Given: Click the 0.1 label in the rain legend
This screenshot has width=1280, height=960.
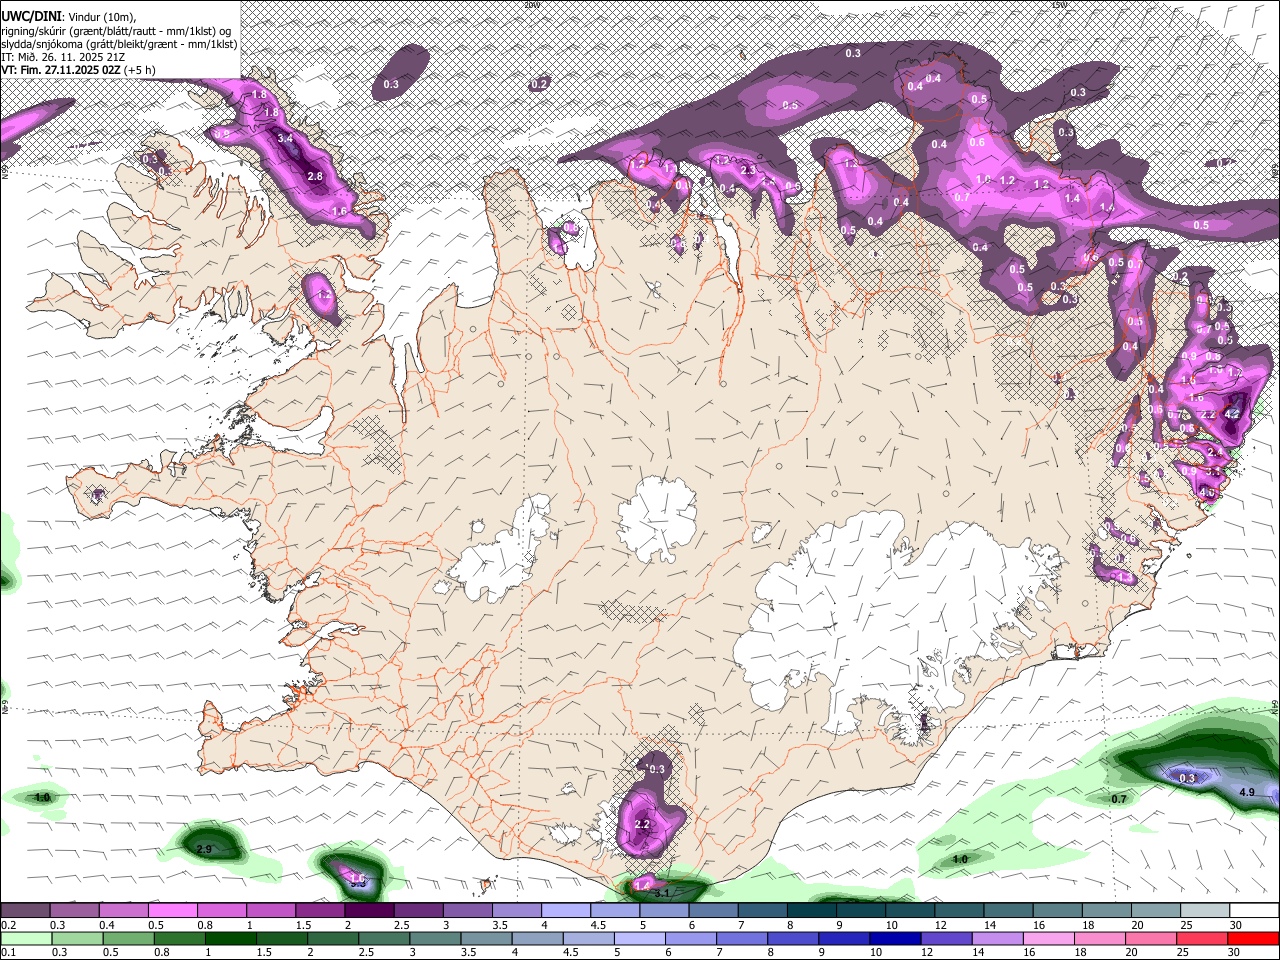Looking at the screenshot, I should [8, 952].
